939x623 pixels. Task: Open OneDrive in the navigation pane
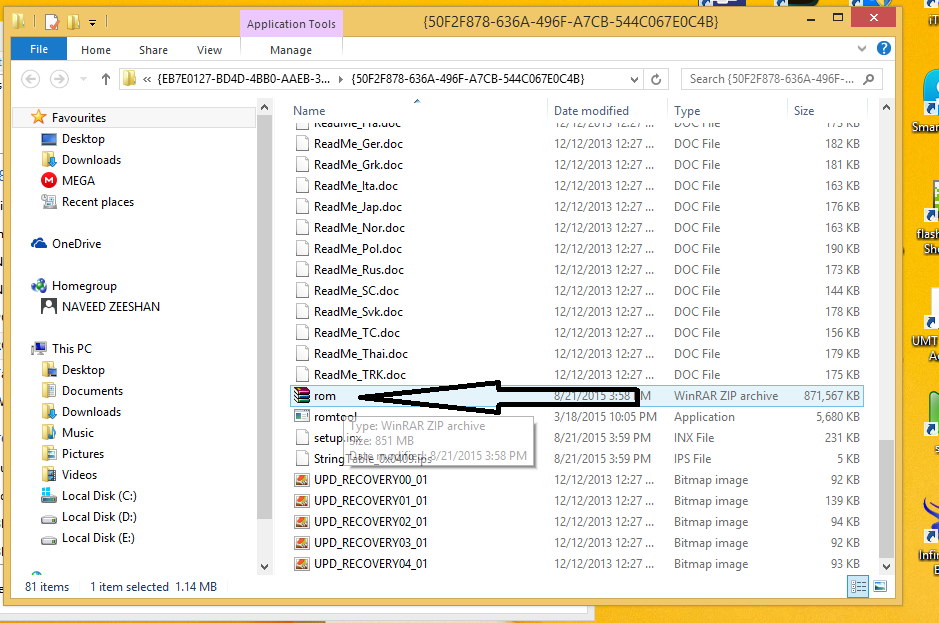(x=76, y=244)
